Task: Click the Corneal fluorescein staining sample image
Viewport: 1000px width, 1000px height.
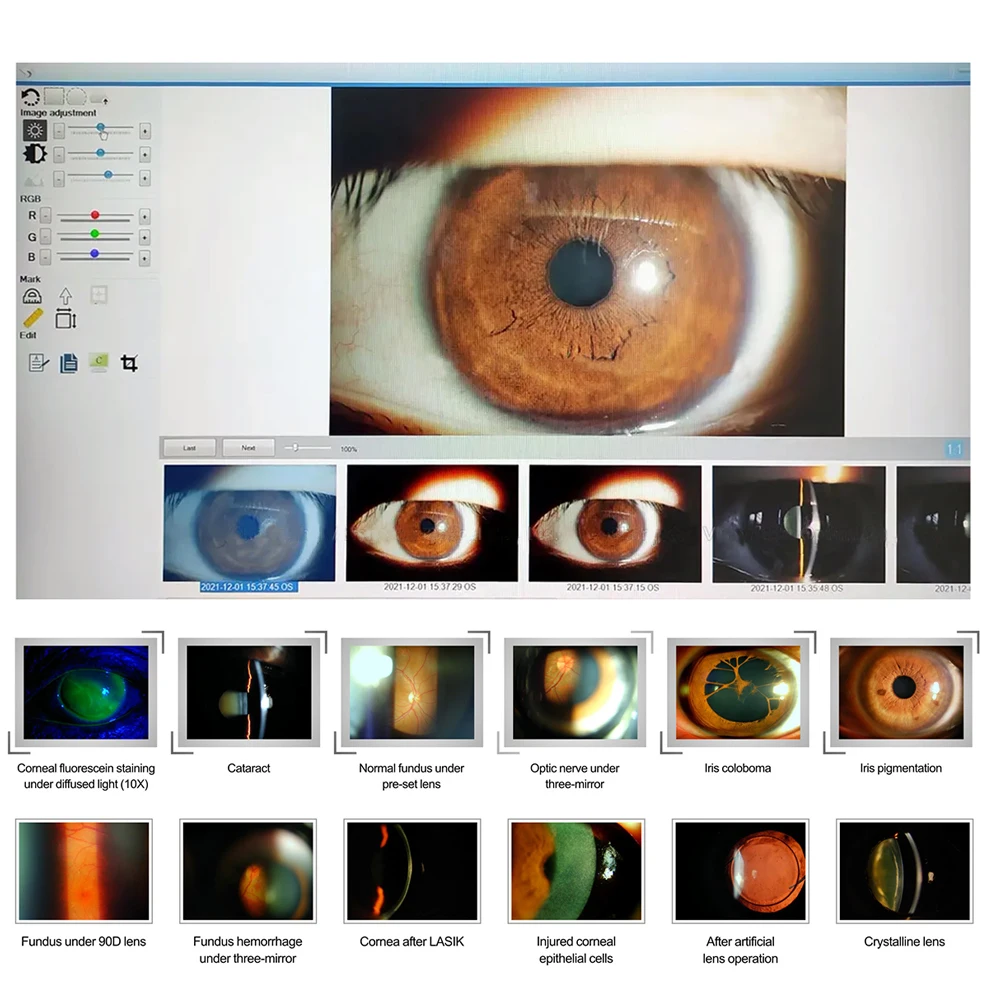Action: coord(86,692)
